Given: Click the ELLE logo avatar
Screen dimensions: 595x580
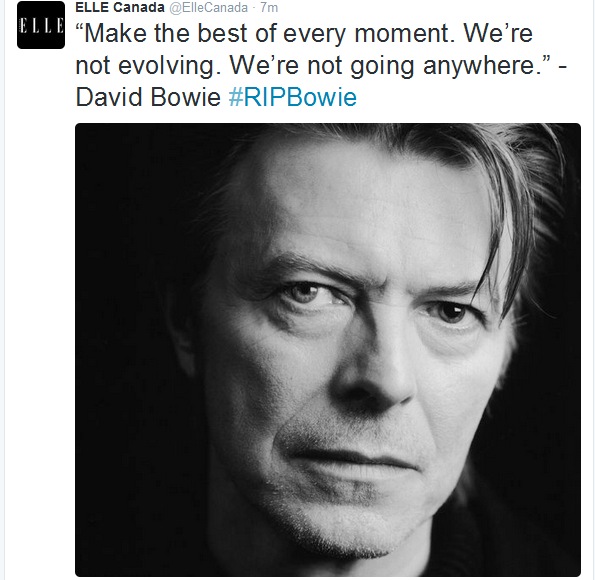Looking at the screenshot, I should tap(41, 25).
